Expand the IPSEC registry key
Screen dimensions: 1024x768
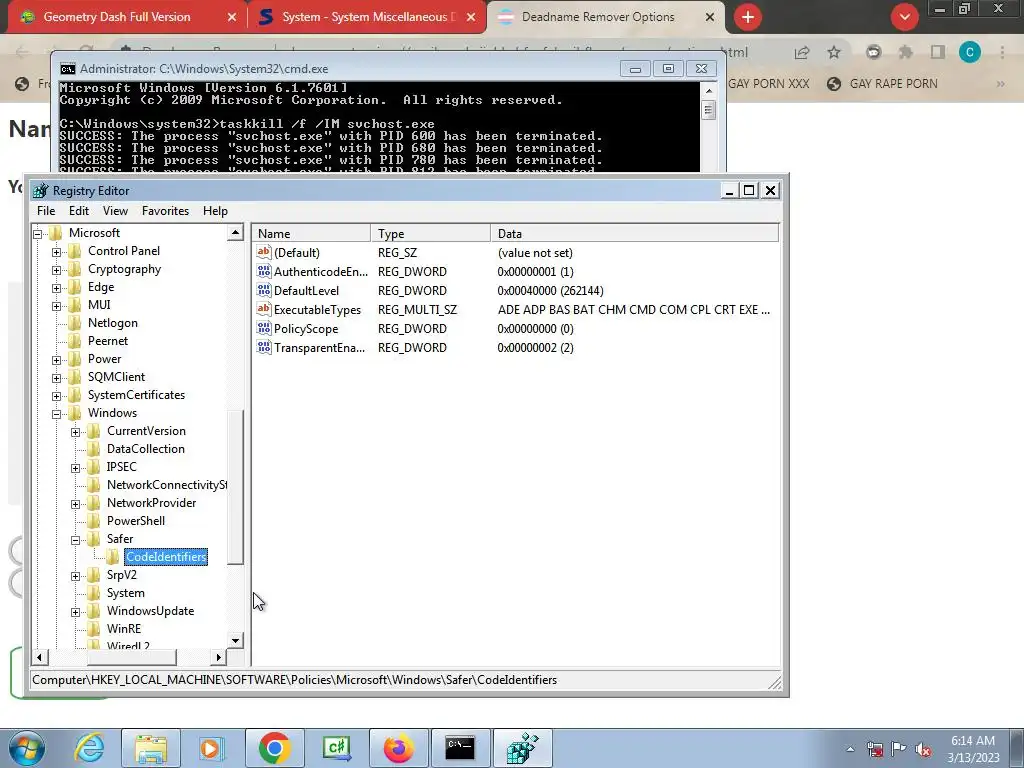(76, 468)
